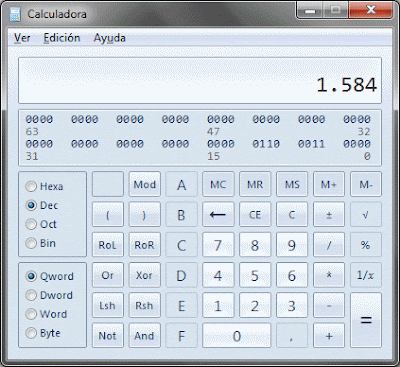400x367 pixels.
Task: Click the addition plus key
Action: (x=329, y=335)
